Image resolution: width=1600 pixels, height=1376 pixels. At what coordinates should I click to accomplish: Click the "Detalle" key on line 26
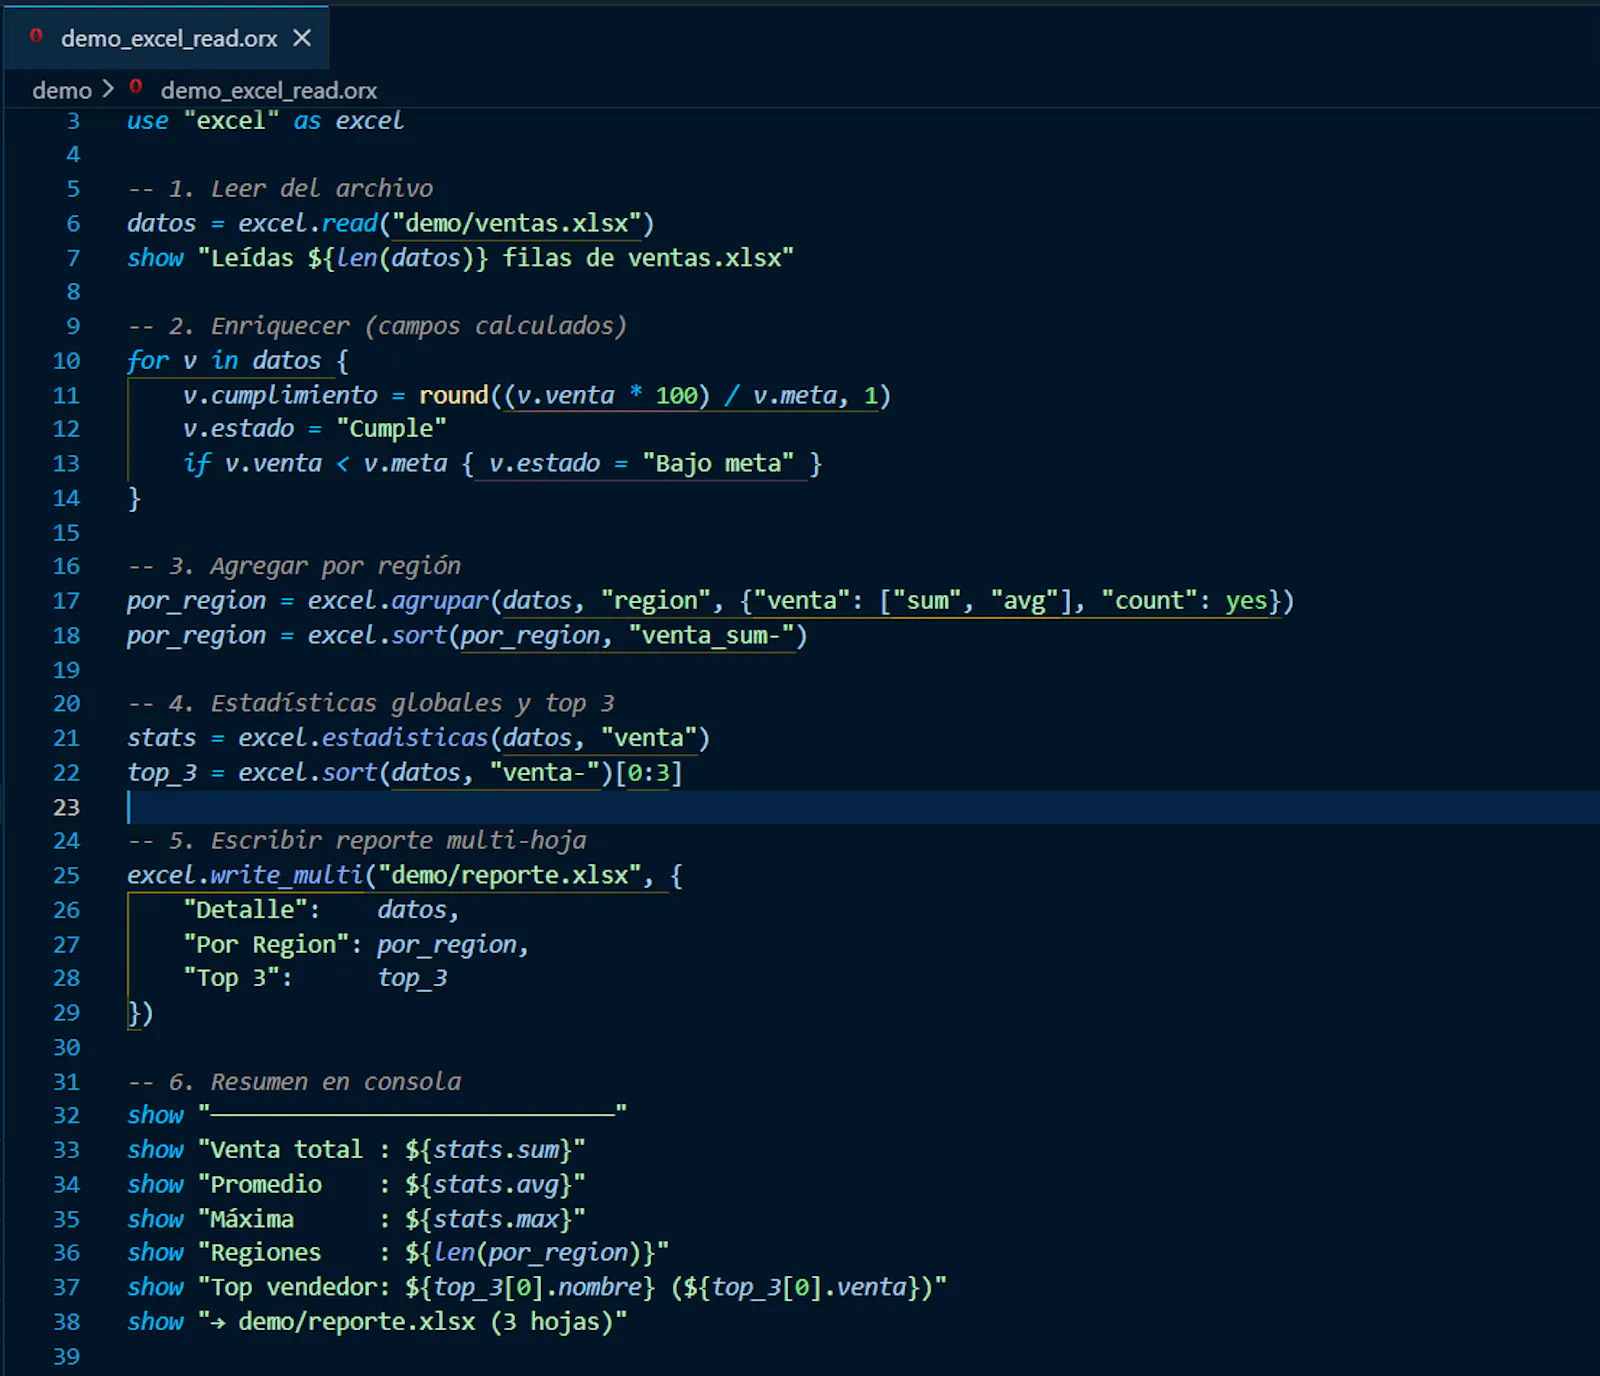(x=246, y=910)
